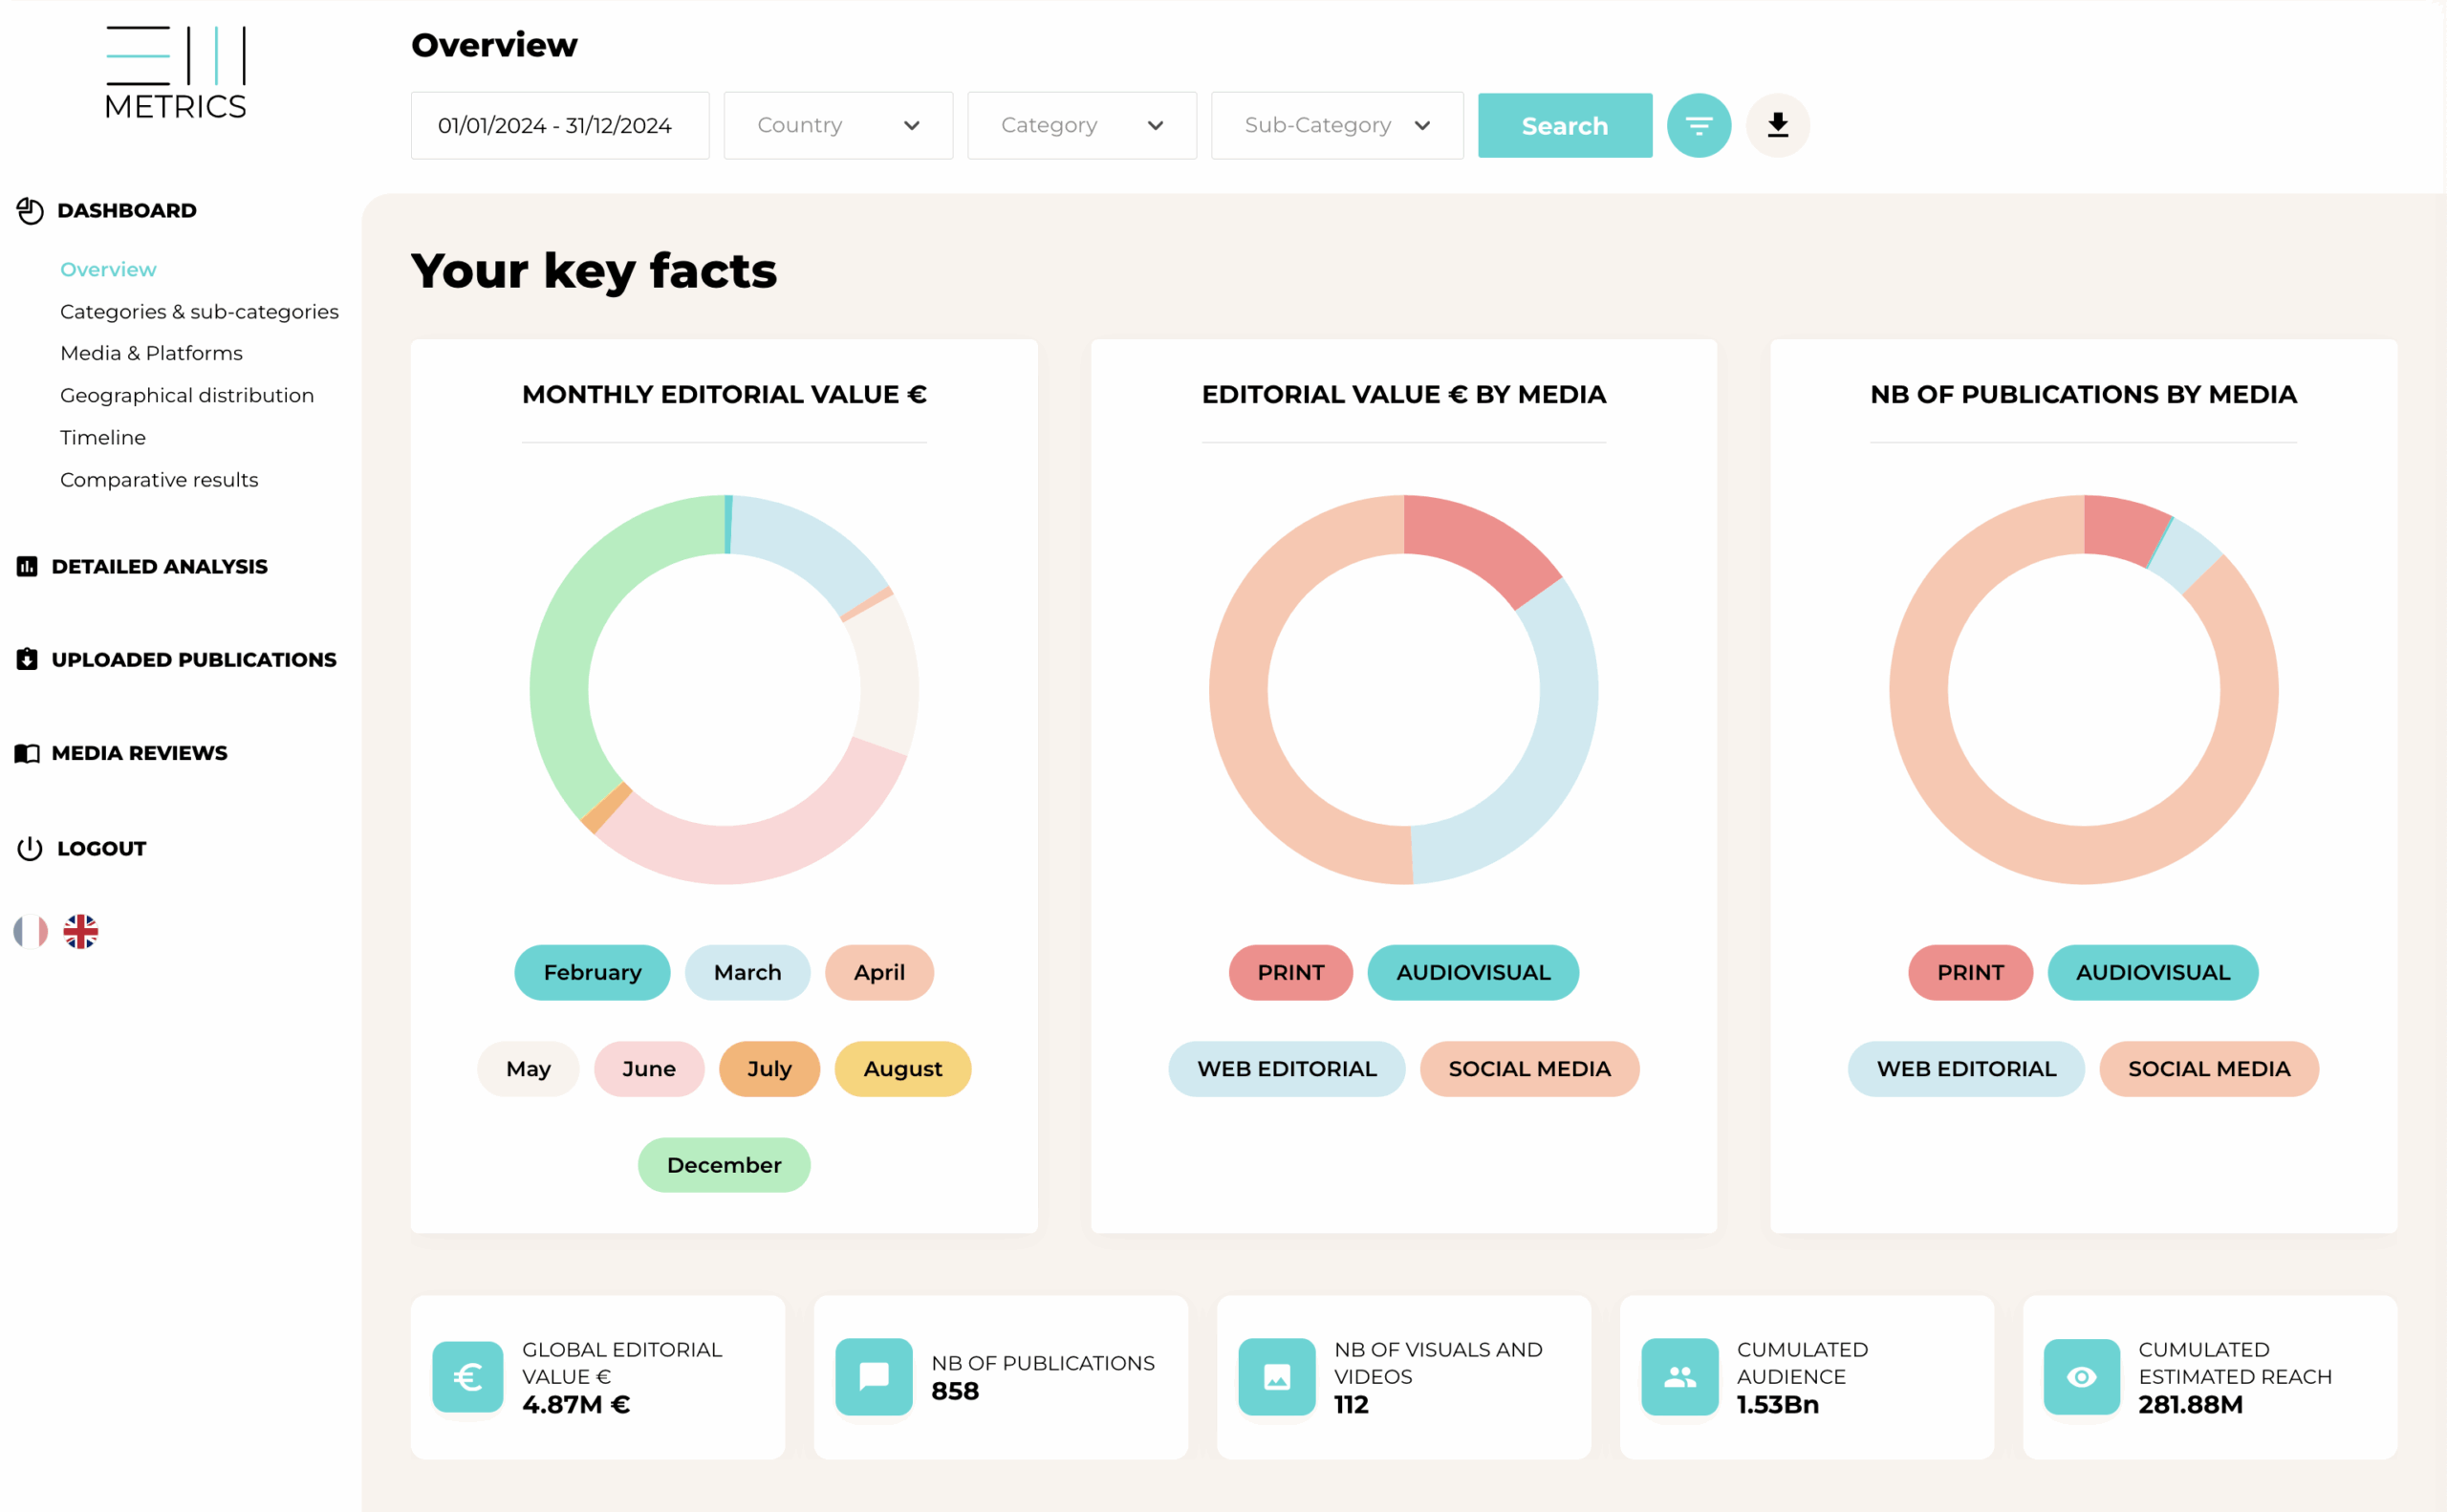Image resolution: width=2447 pixels, height=1512 pixels.
Task: Open the Dashboard menu section
Action: tap(127, 211)
